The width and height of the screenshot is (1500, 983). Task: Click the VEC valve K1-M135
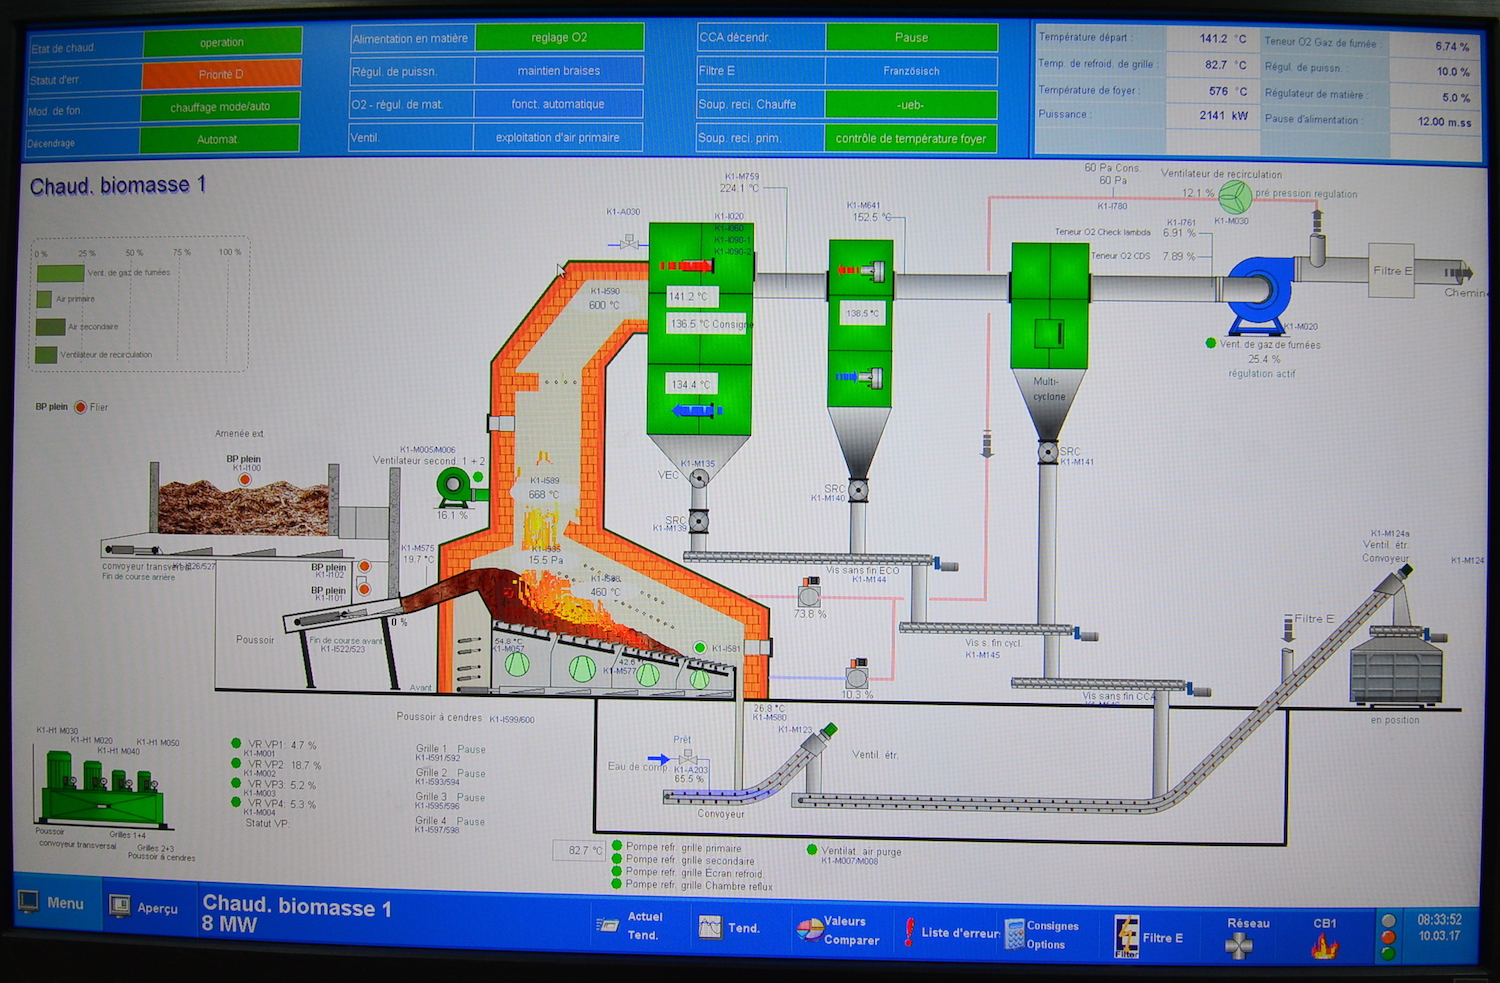pos(699,477)
